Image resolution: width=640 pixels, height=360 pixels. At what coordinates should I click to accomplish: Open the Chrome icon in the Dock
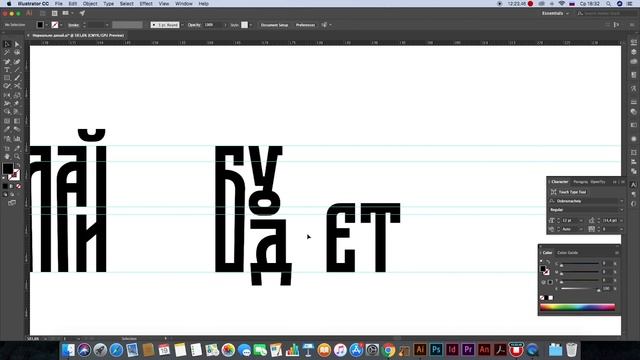(x=389, y=350)
